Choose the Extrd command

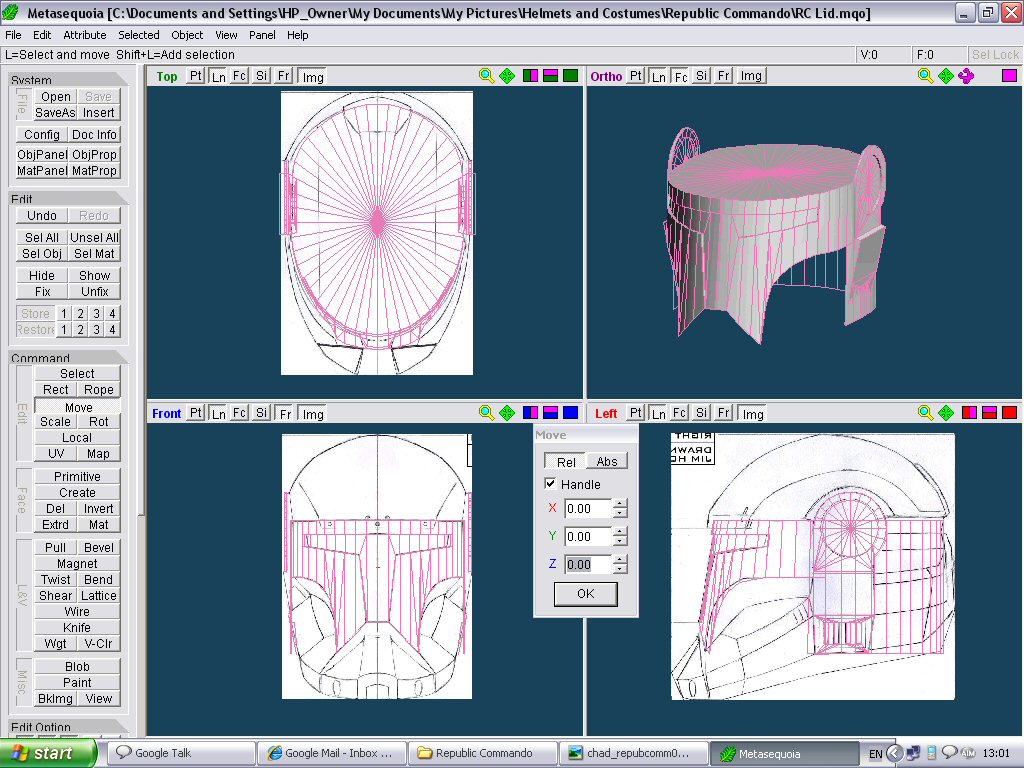tap(56, 525)
